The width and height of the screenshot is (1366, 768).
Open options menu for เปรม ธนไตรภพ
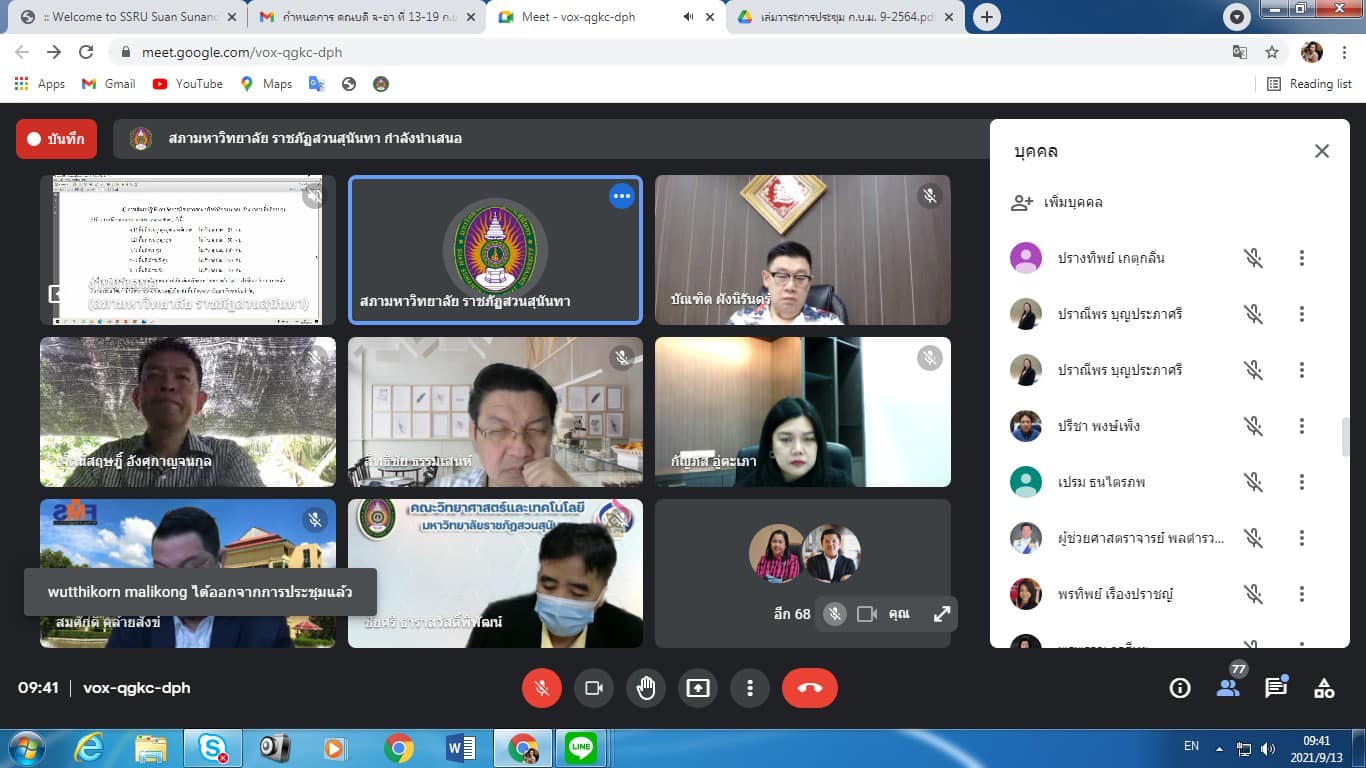click(1301, 482)
